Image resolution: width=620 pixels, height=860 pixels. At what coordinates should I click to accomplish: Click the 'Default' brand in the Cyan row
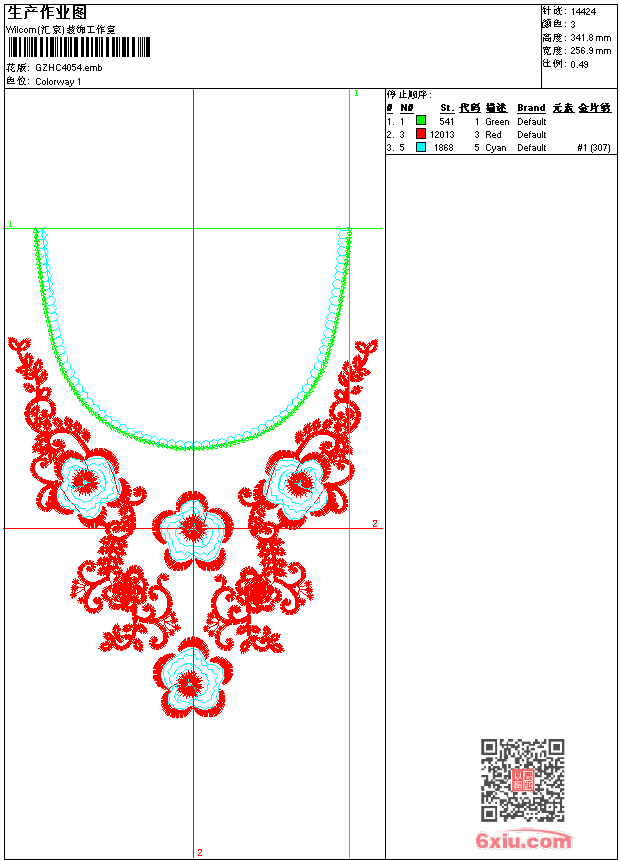(x=532, y=148)
